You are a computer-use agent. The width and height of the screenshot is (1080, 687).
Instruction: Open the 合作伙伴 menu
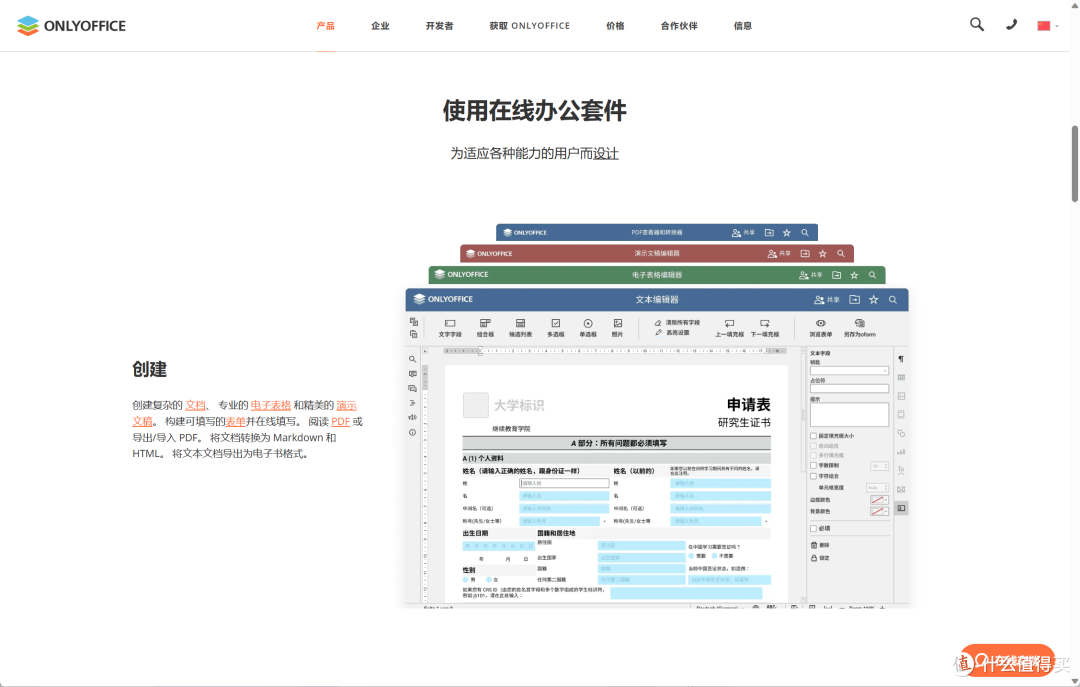pos(679,25)
